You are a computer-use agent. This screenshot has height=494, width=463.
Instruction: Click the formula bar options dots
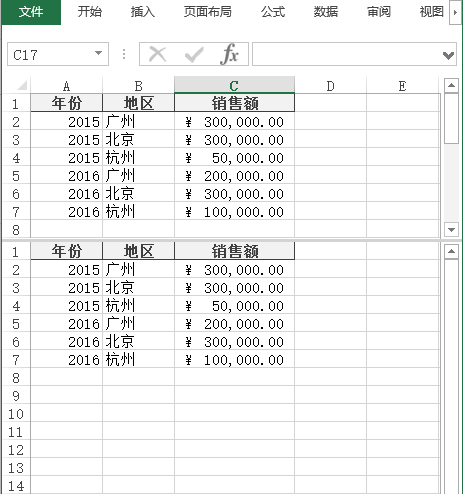124,54
